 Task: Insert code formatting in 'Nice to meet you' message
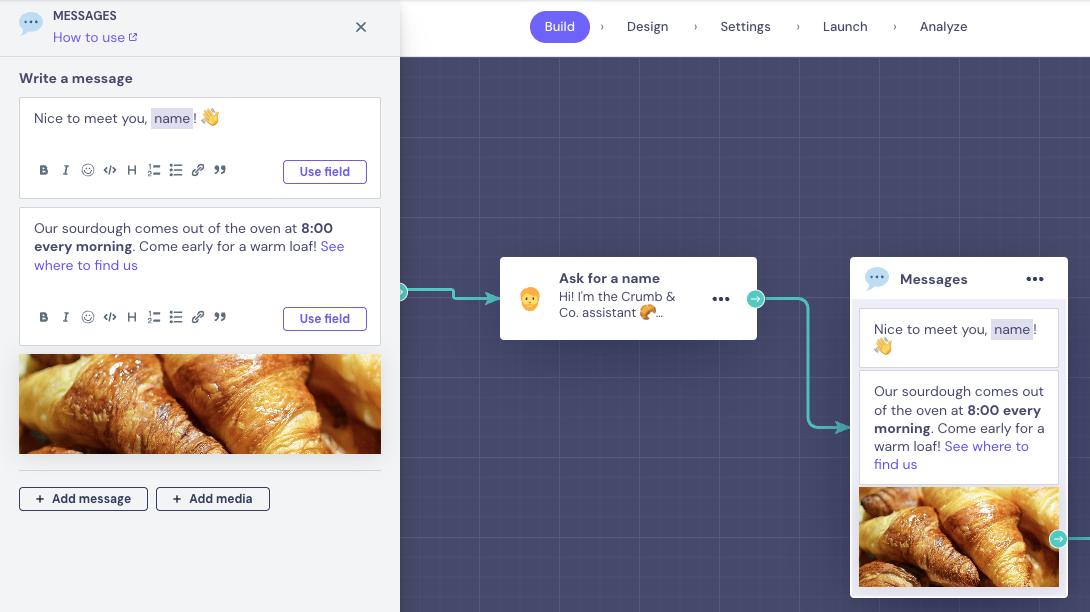[110, 170]
